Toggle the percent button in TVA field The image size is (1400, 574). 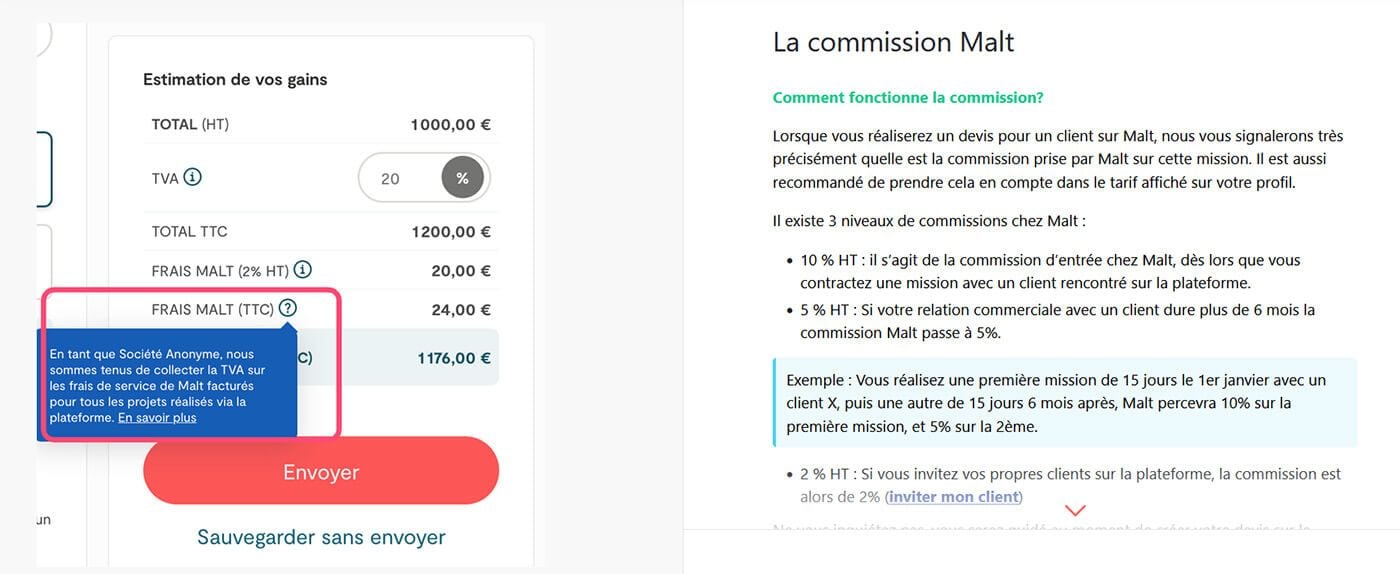tap(462, 178)
